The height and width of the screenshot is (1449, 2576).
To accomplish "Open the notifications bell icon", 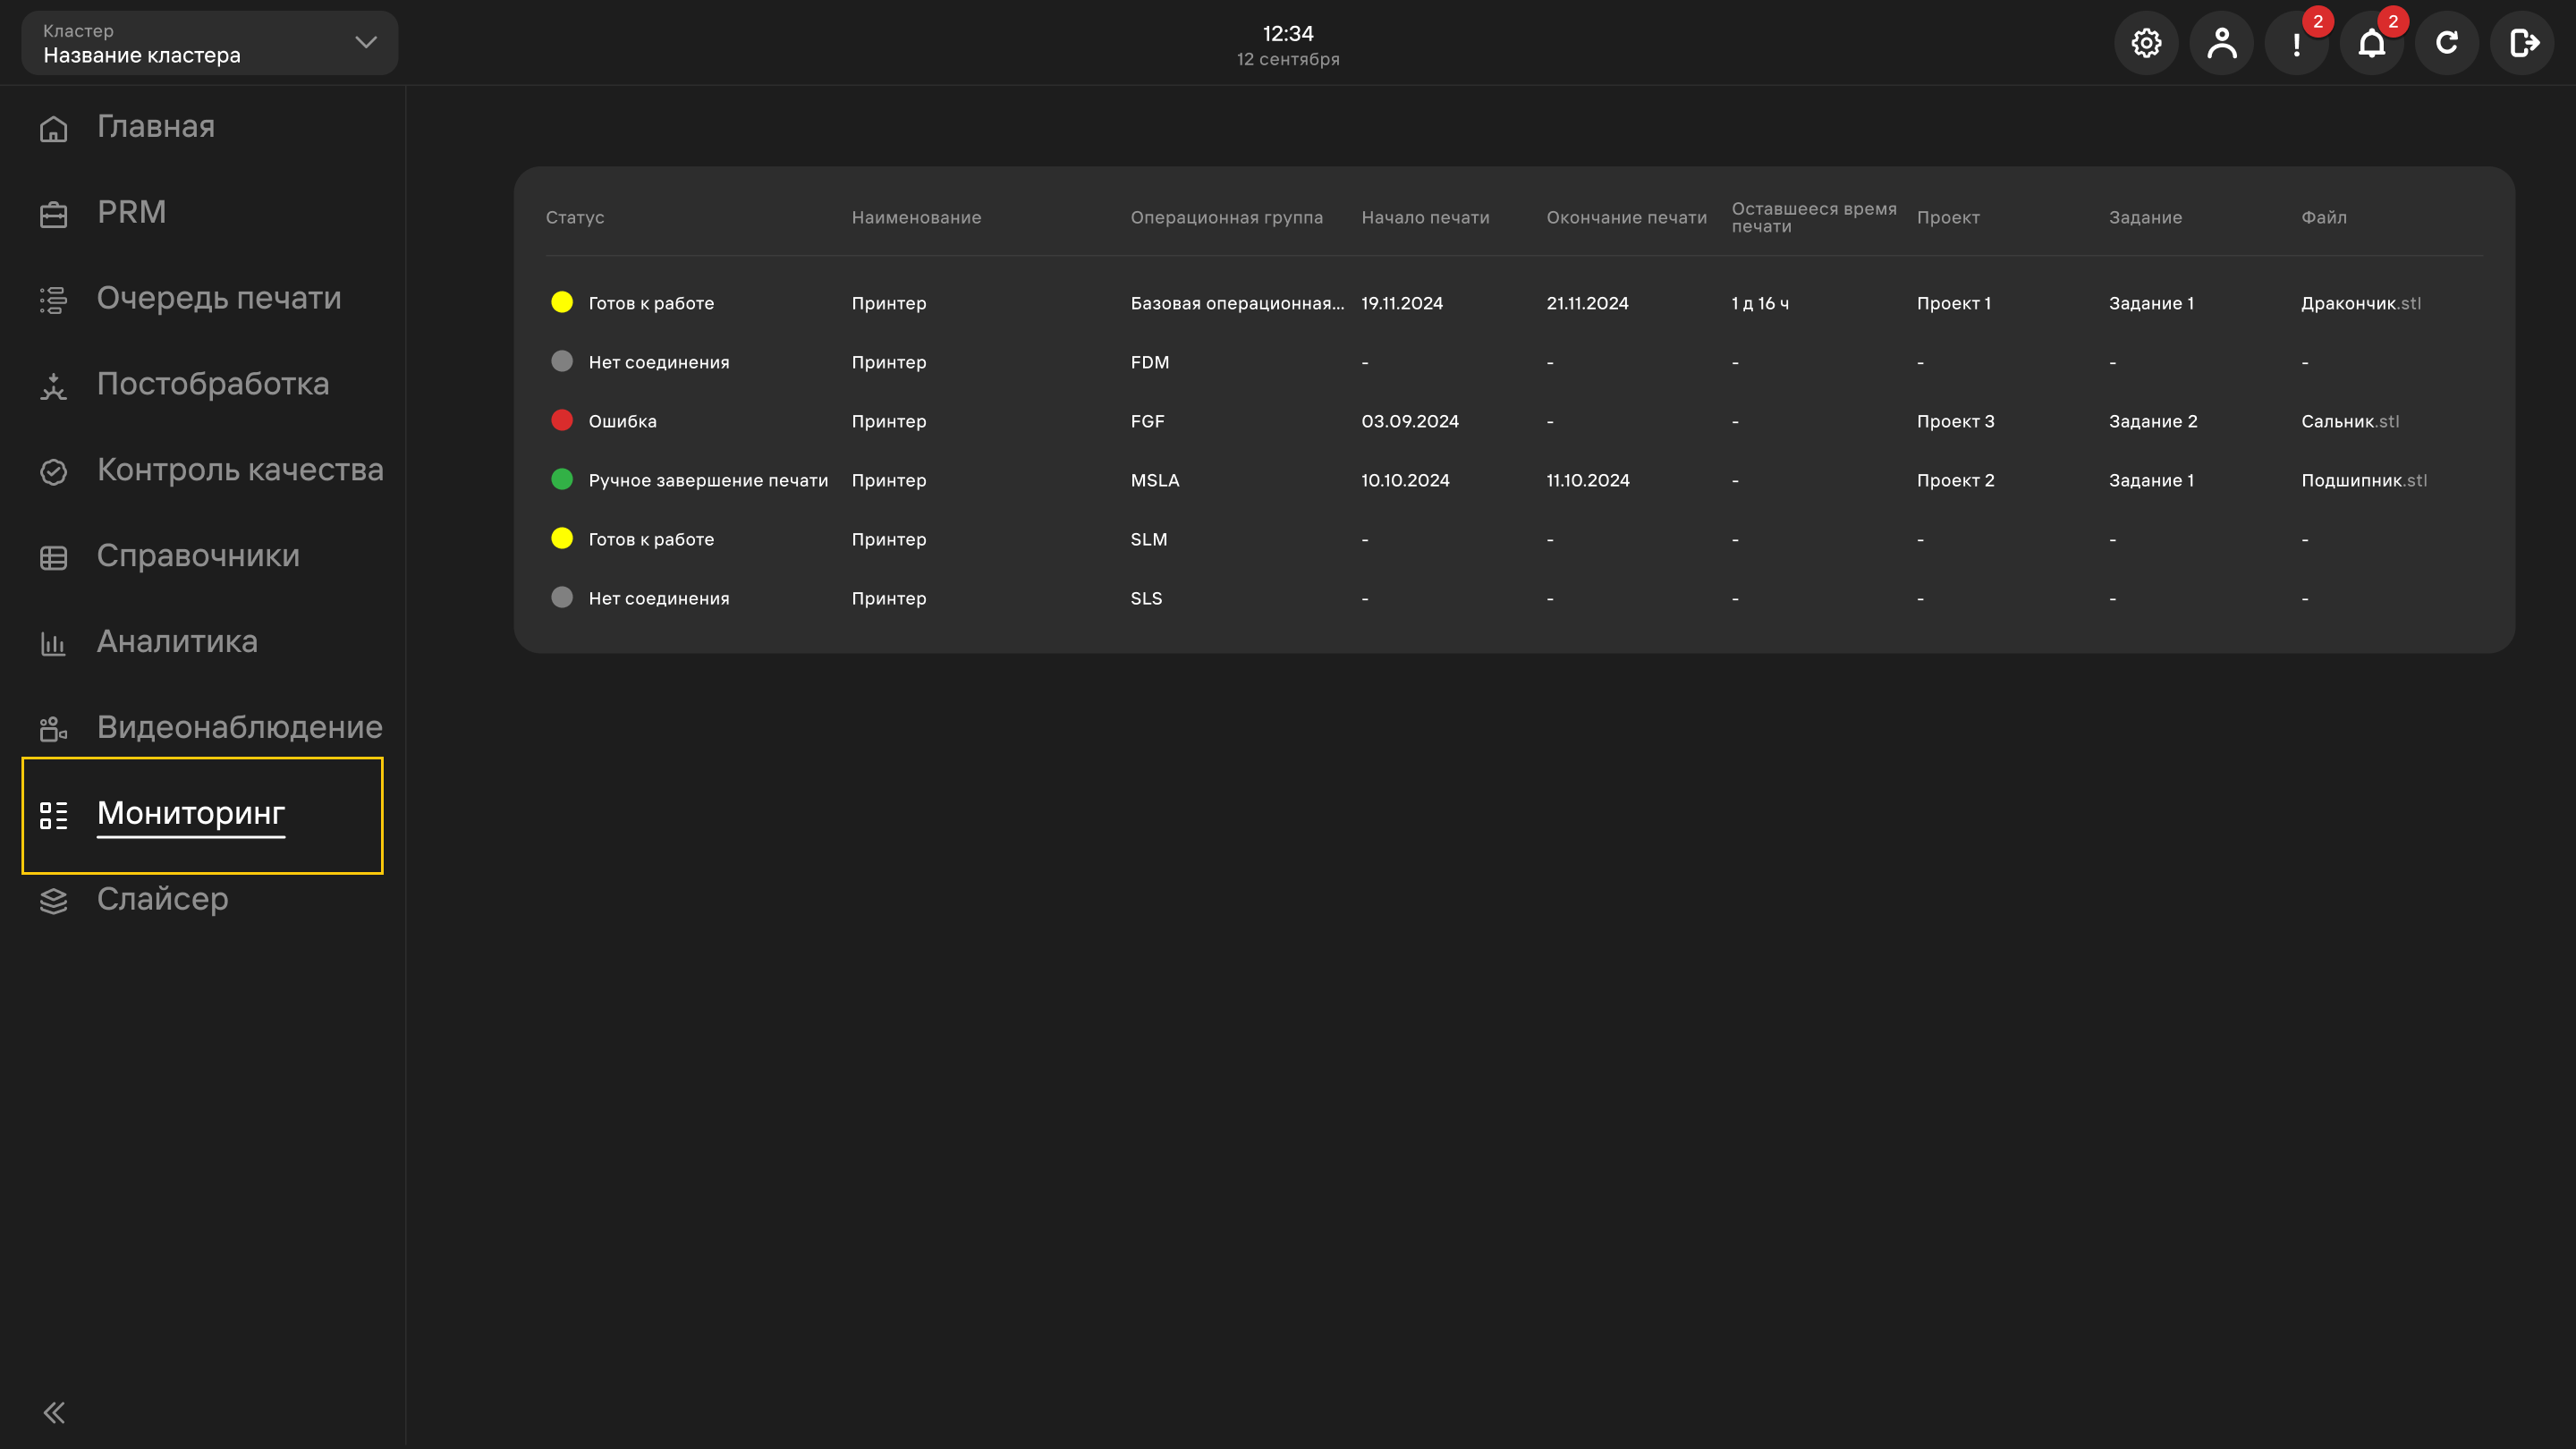I will coord(2372,43).
